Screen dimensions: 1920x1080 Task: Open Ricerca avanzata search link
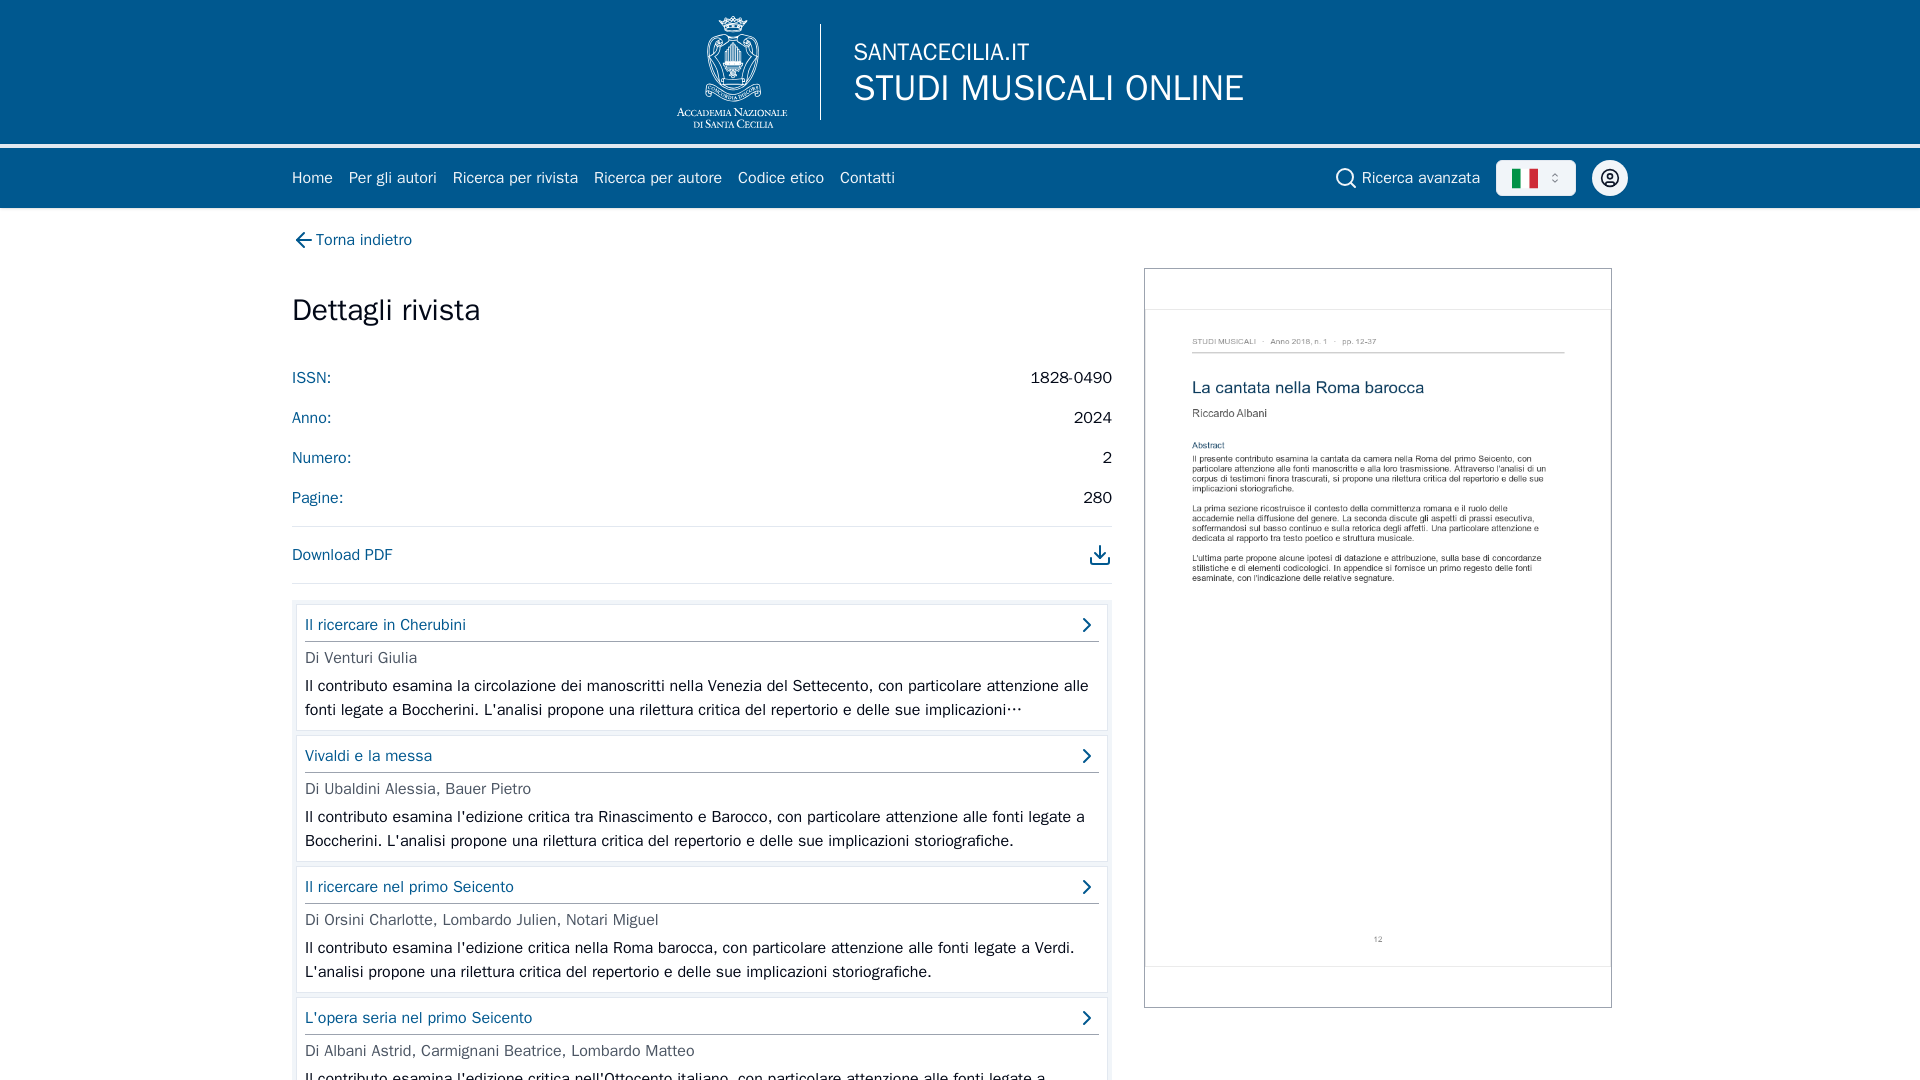1421,178
